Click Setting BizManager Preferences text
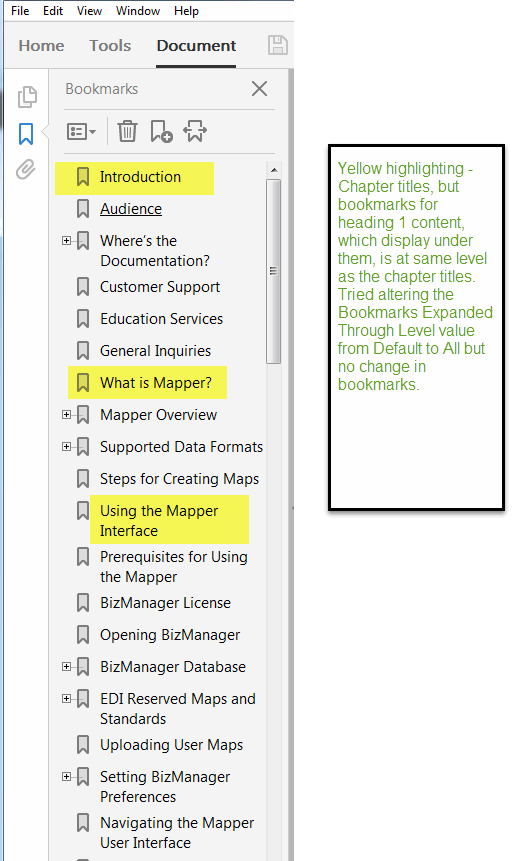516x861 pixels. click(x=165, y=786)
